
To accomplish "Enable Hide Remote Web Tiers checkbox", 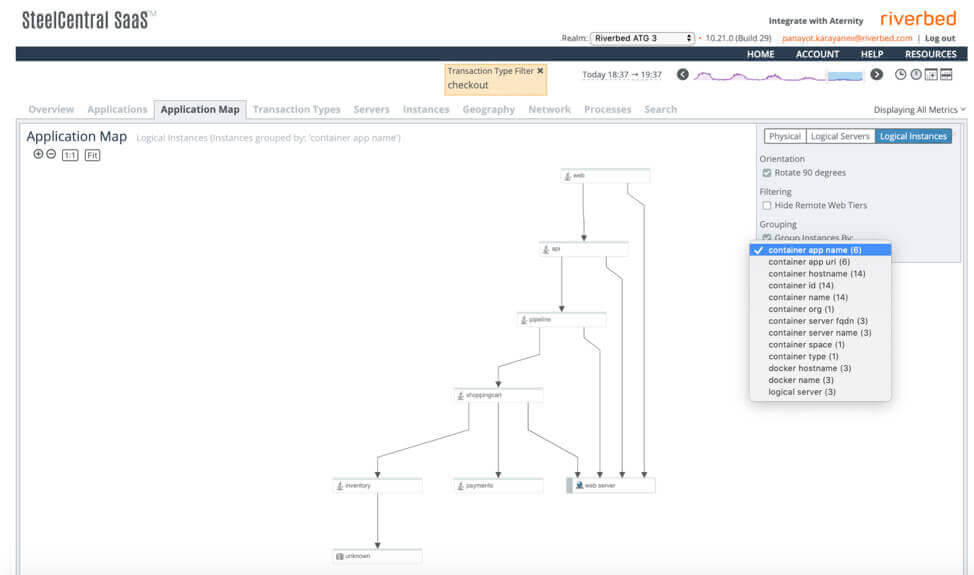I will tap(767, 206).
